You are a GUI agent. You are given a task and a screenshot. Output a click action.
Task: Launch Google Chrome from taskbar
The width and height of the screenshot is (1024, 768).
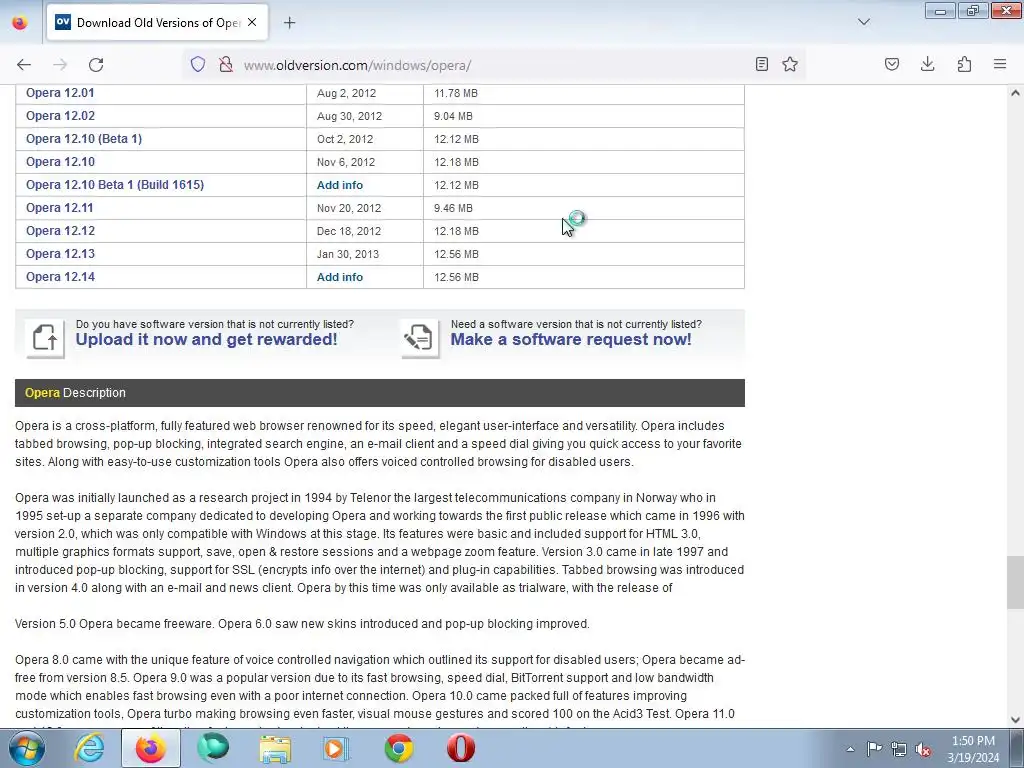pyautogui.click(x=398, y=748)
